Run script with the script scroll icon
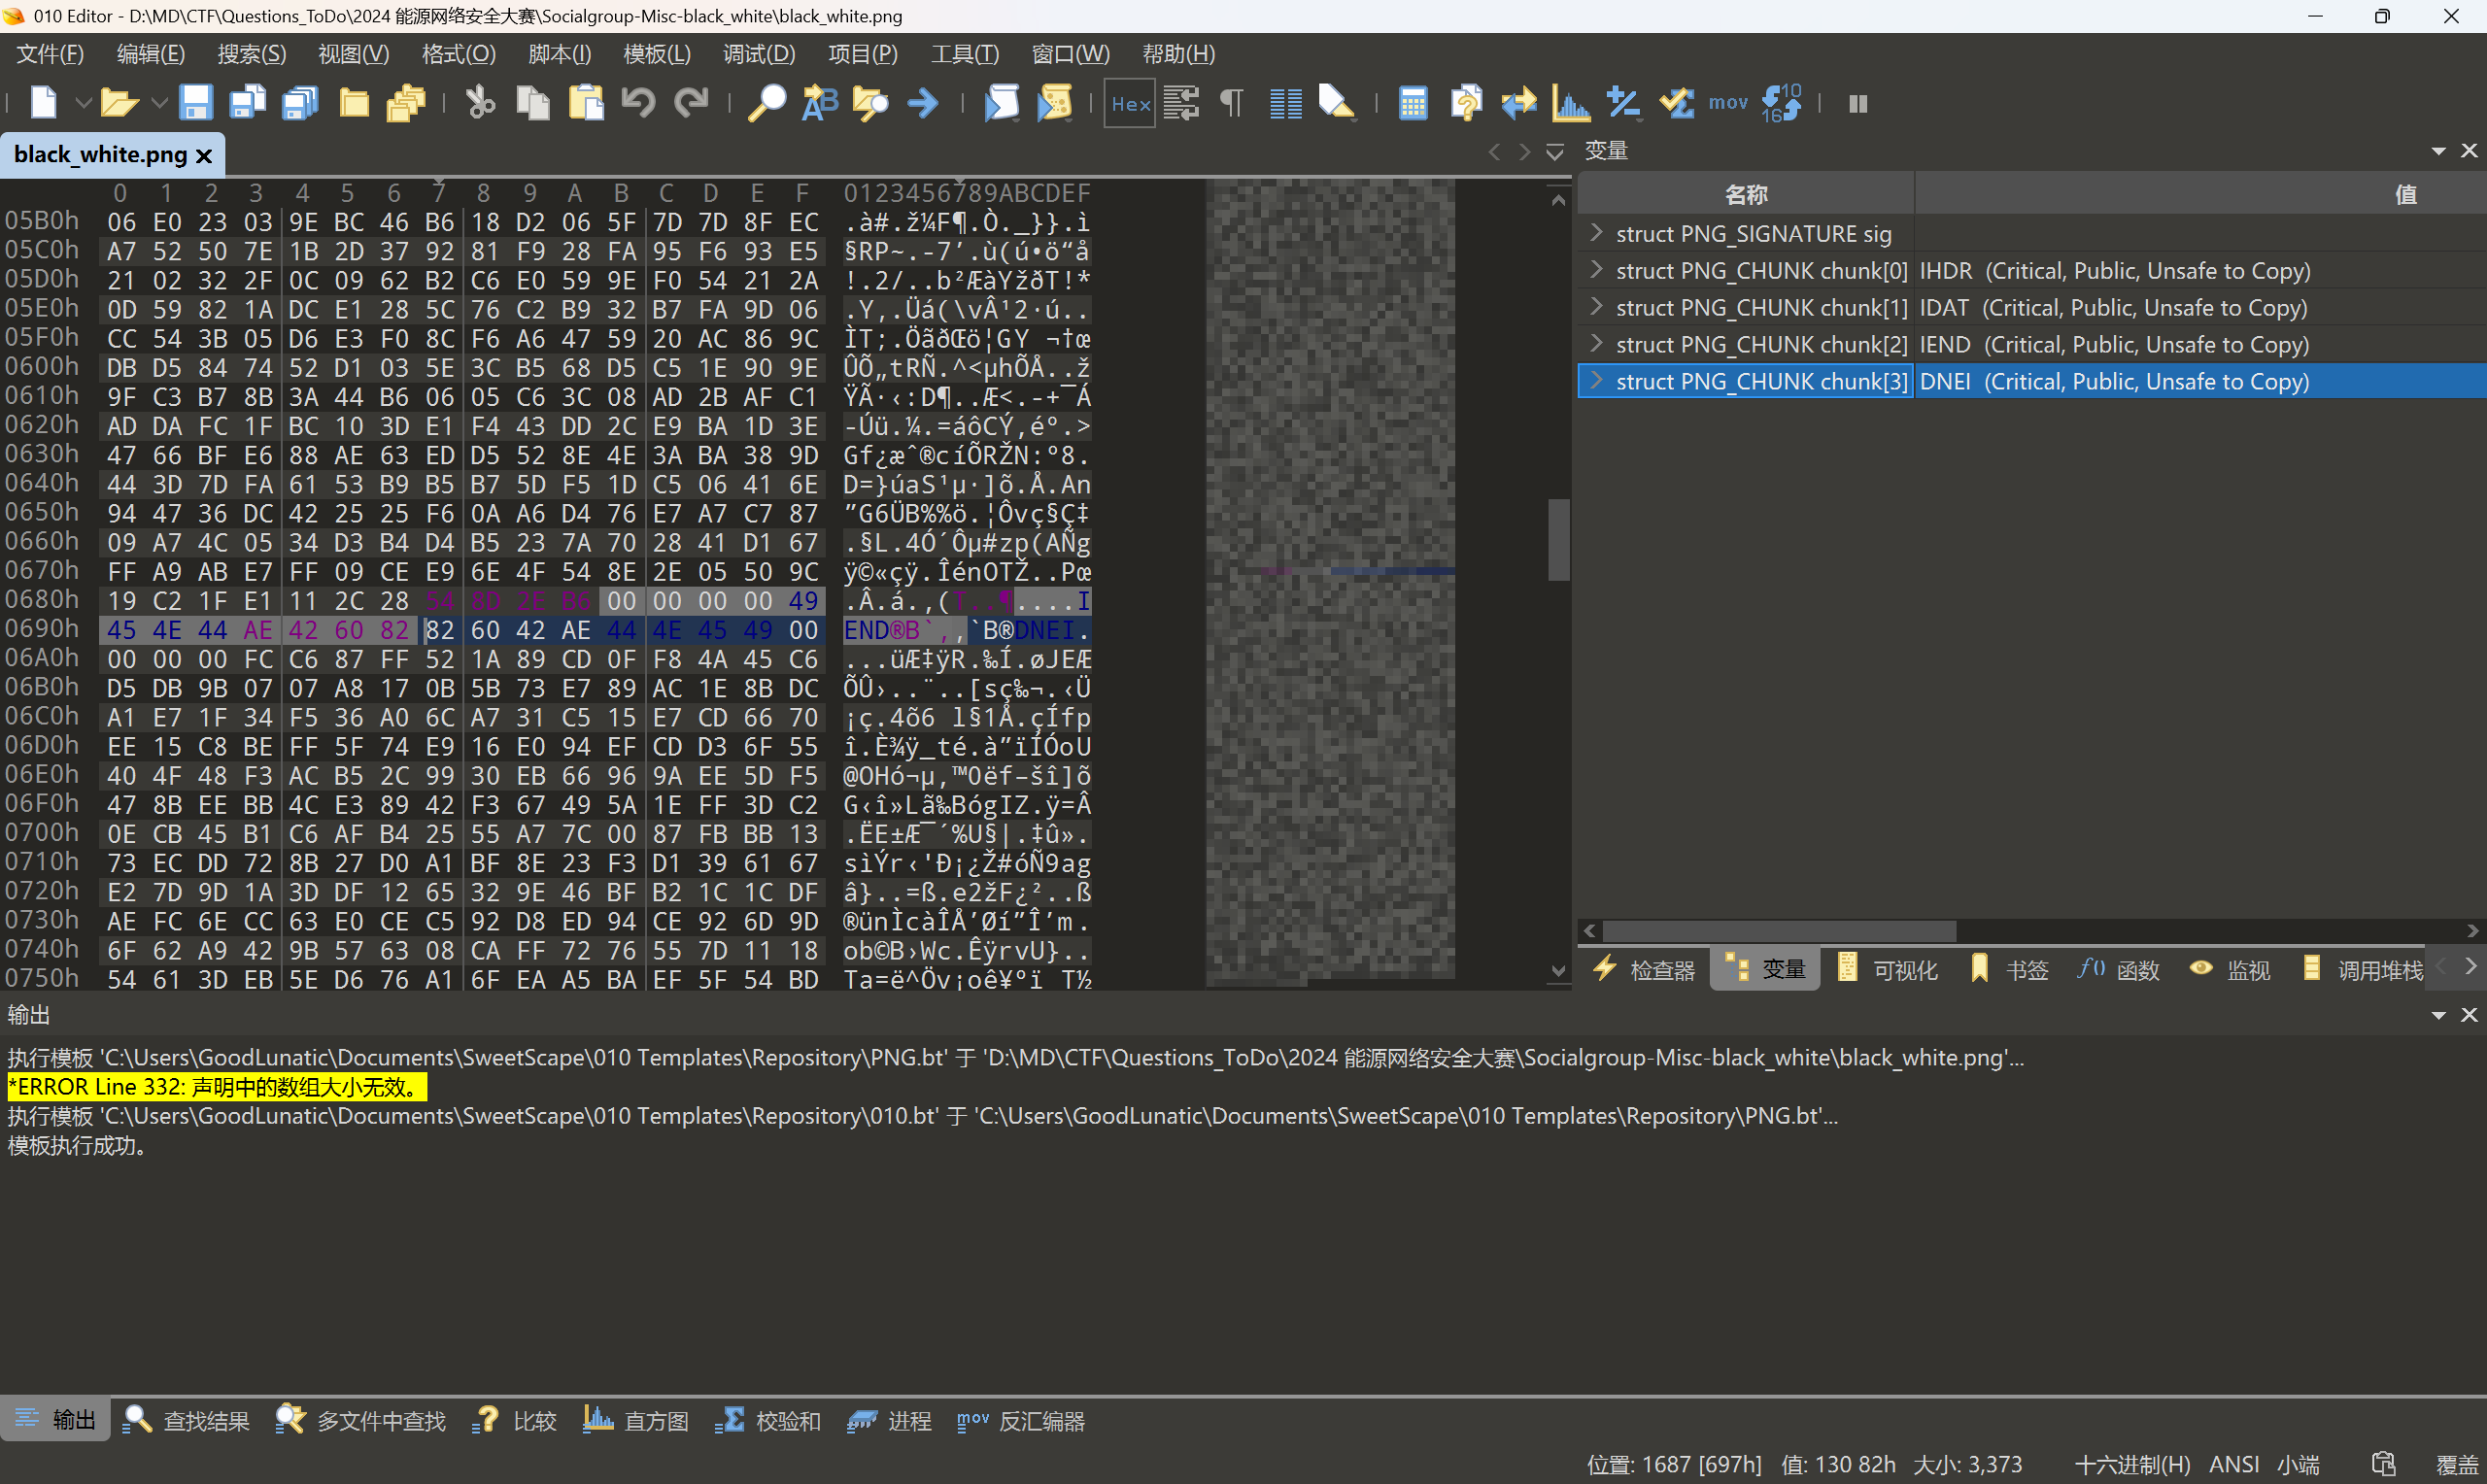Image resolution: width=2487 pixels, height=1484 pixels. (1002, 103)
